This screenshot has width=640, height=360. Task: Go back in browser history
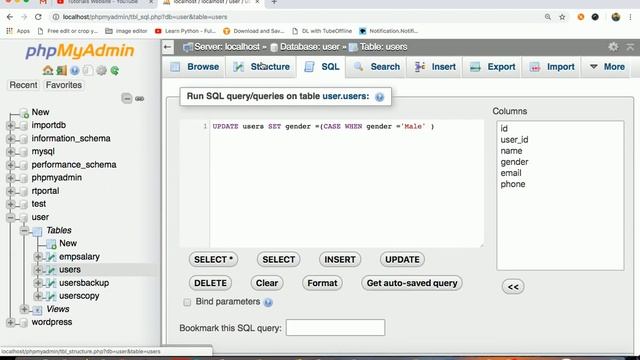(x=10, y=17)
